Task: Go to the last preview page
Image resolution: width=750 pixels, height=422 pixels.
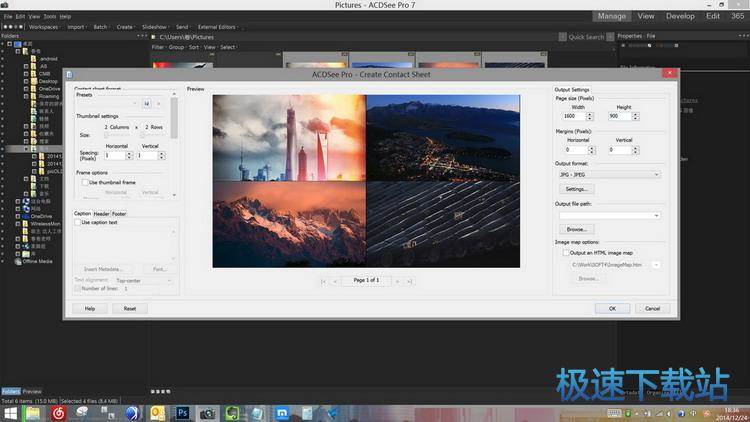Action: click(409, 281)
